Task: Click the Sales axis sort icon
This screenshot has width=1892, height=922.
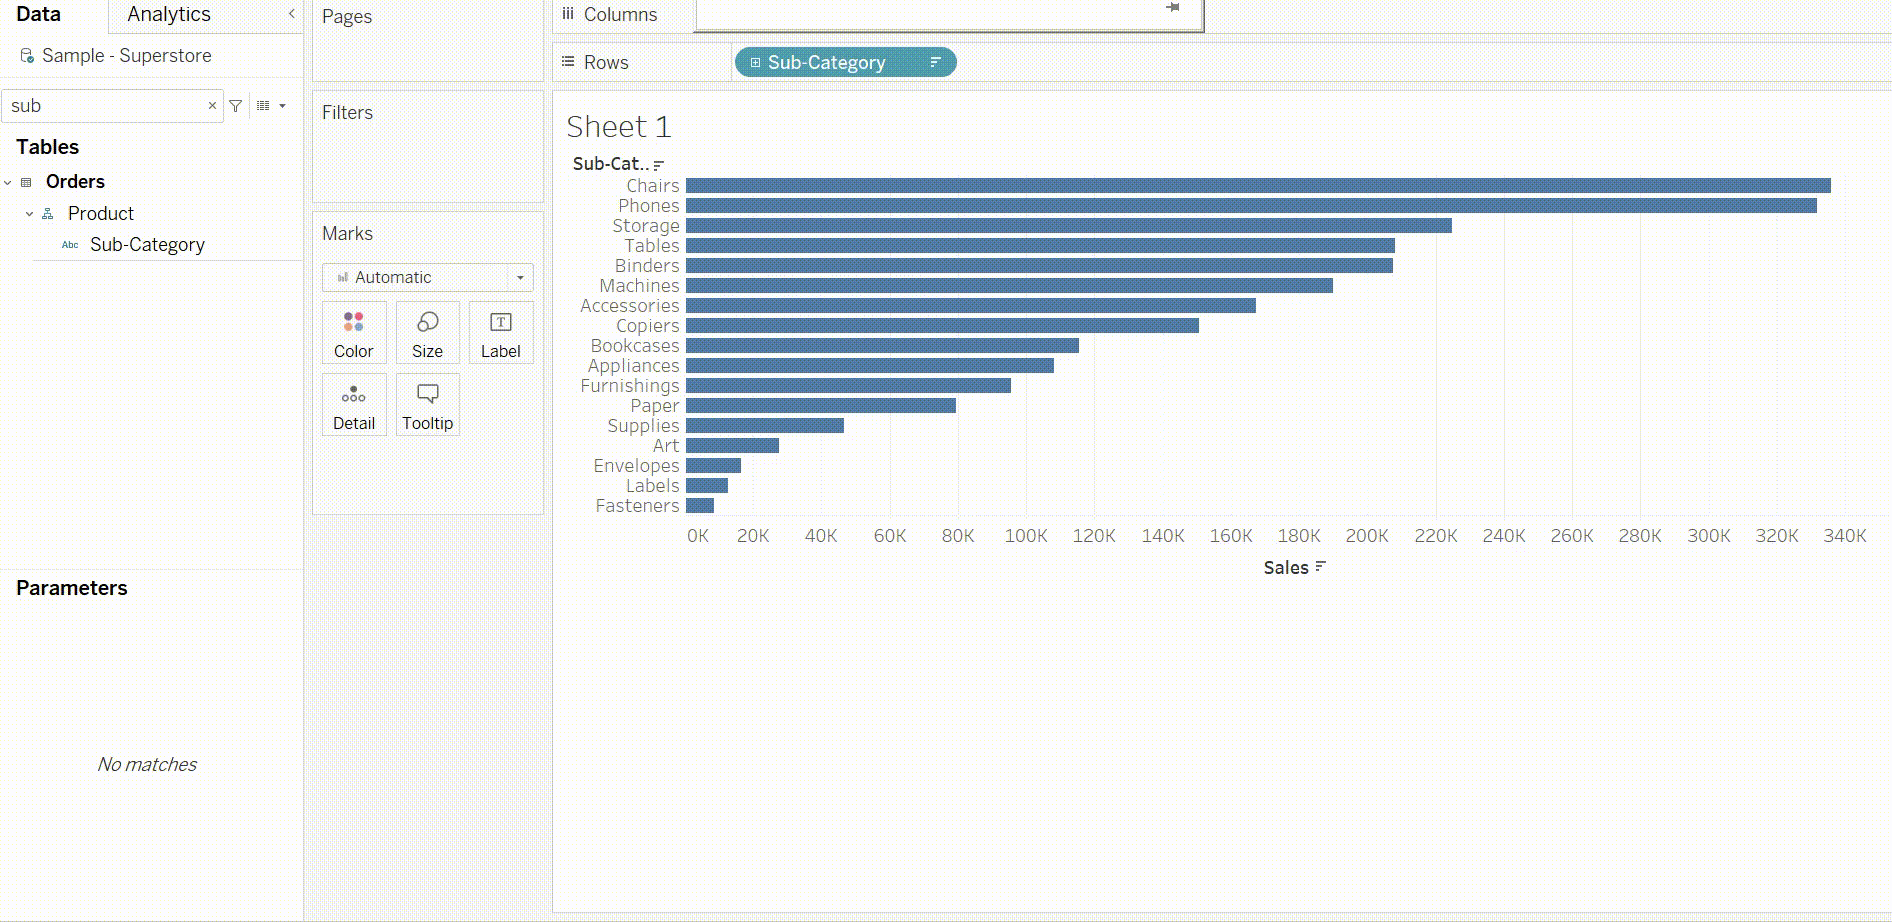Action: [x=1320, y=567]
